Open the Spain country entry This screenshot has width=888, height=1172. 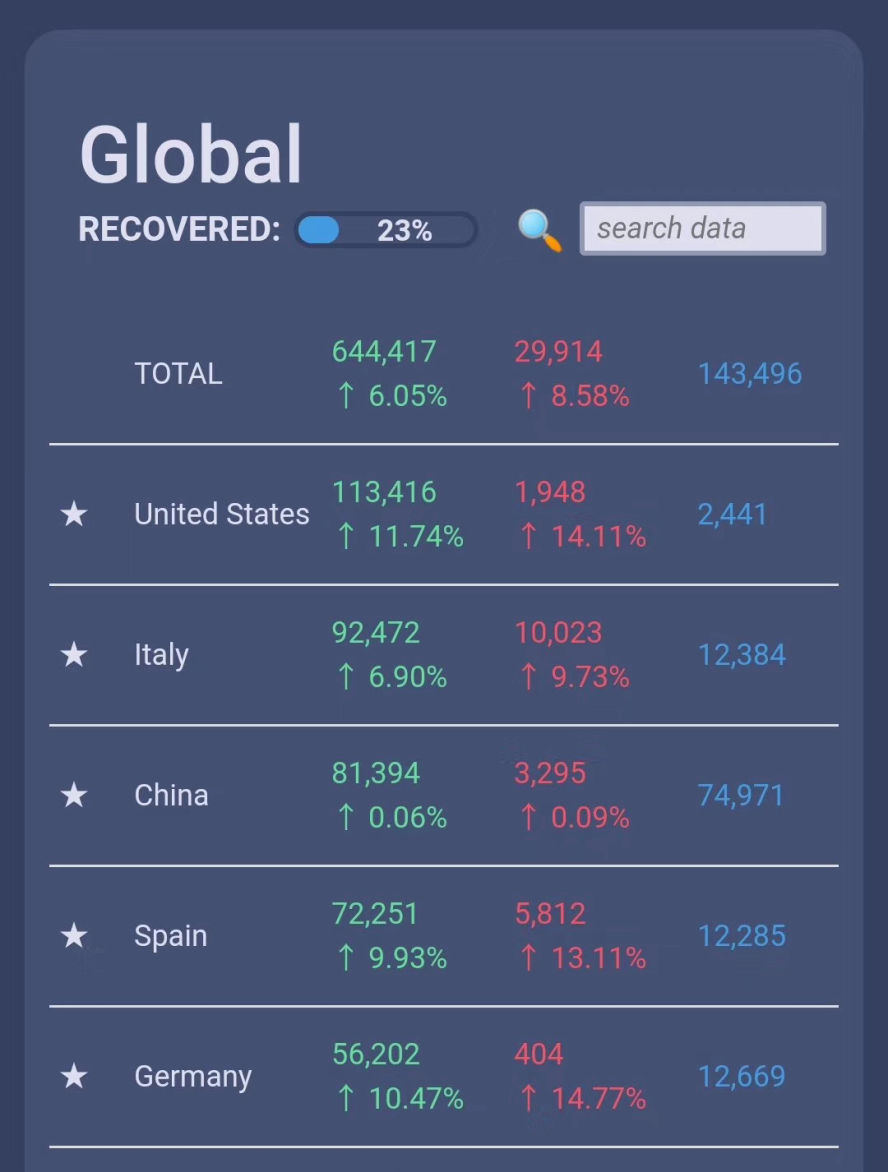[170, 936]
